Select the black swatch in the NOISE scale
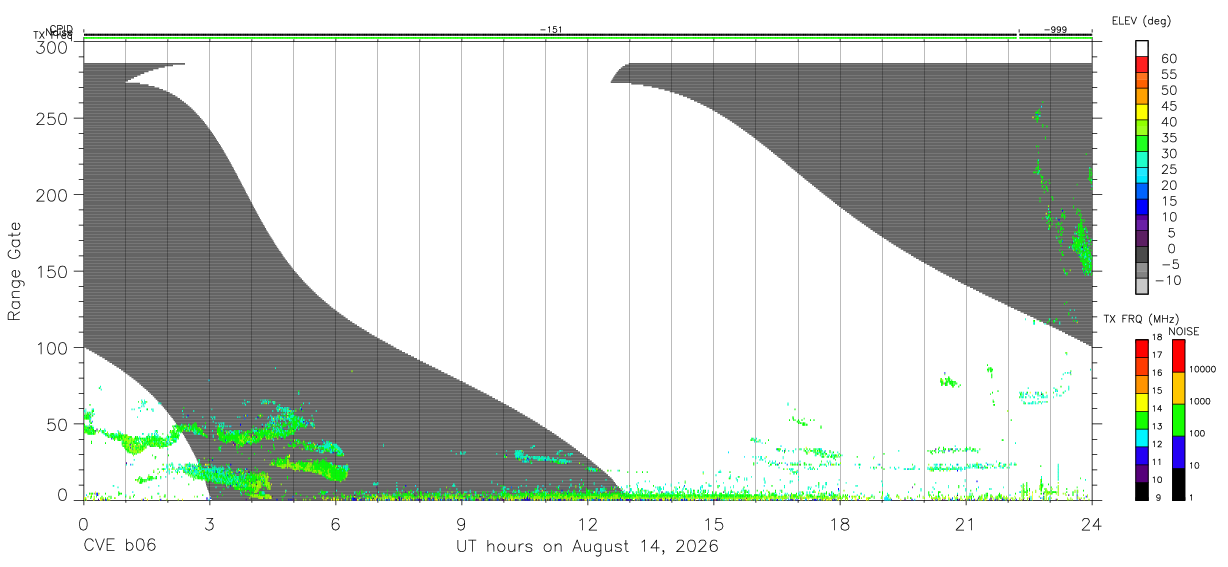1228x567 pixels. click(1178, 484)
